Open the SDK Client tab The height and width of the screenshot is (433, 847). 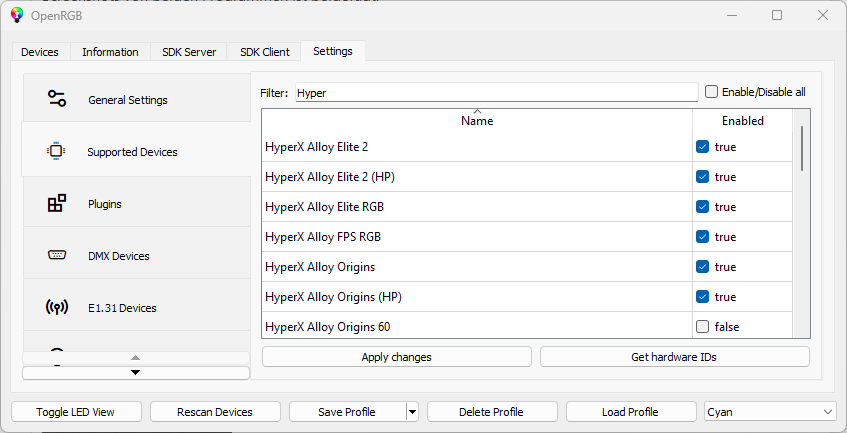point(265,52)
